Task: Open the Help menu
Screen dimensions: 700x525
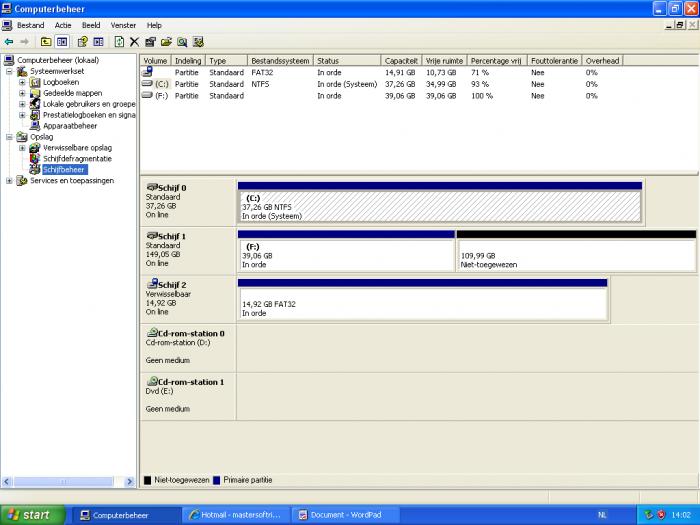Action: pyautogui.click(x=154, y=25)
